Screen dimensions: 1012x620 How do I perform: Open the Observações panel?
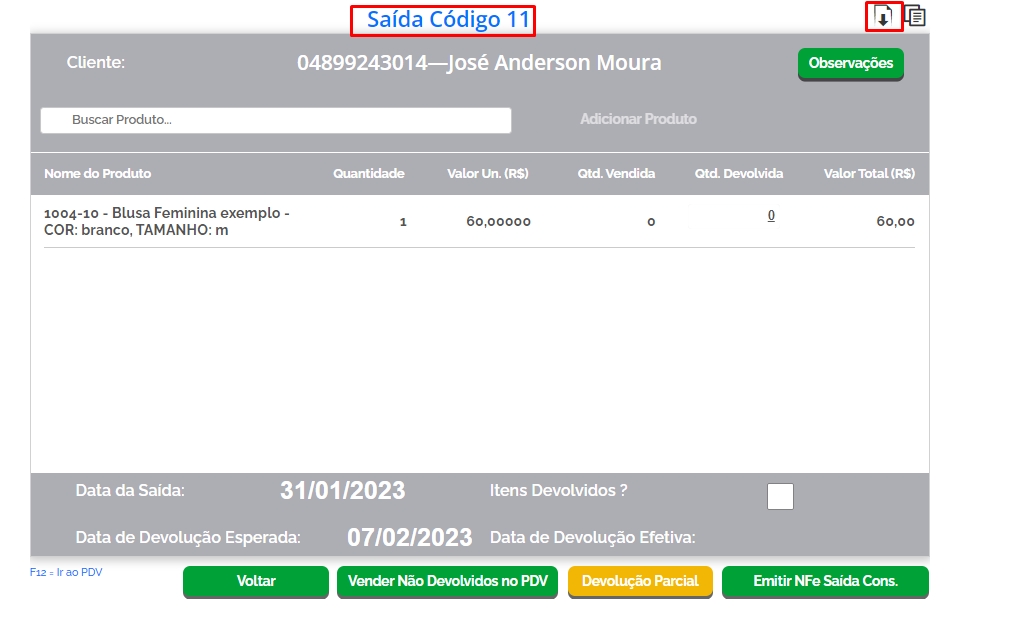(850, 63)
